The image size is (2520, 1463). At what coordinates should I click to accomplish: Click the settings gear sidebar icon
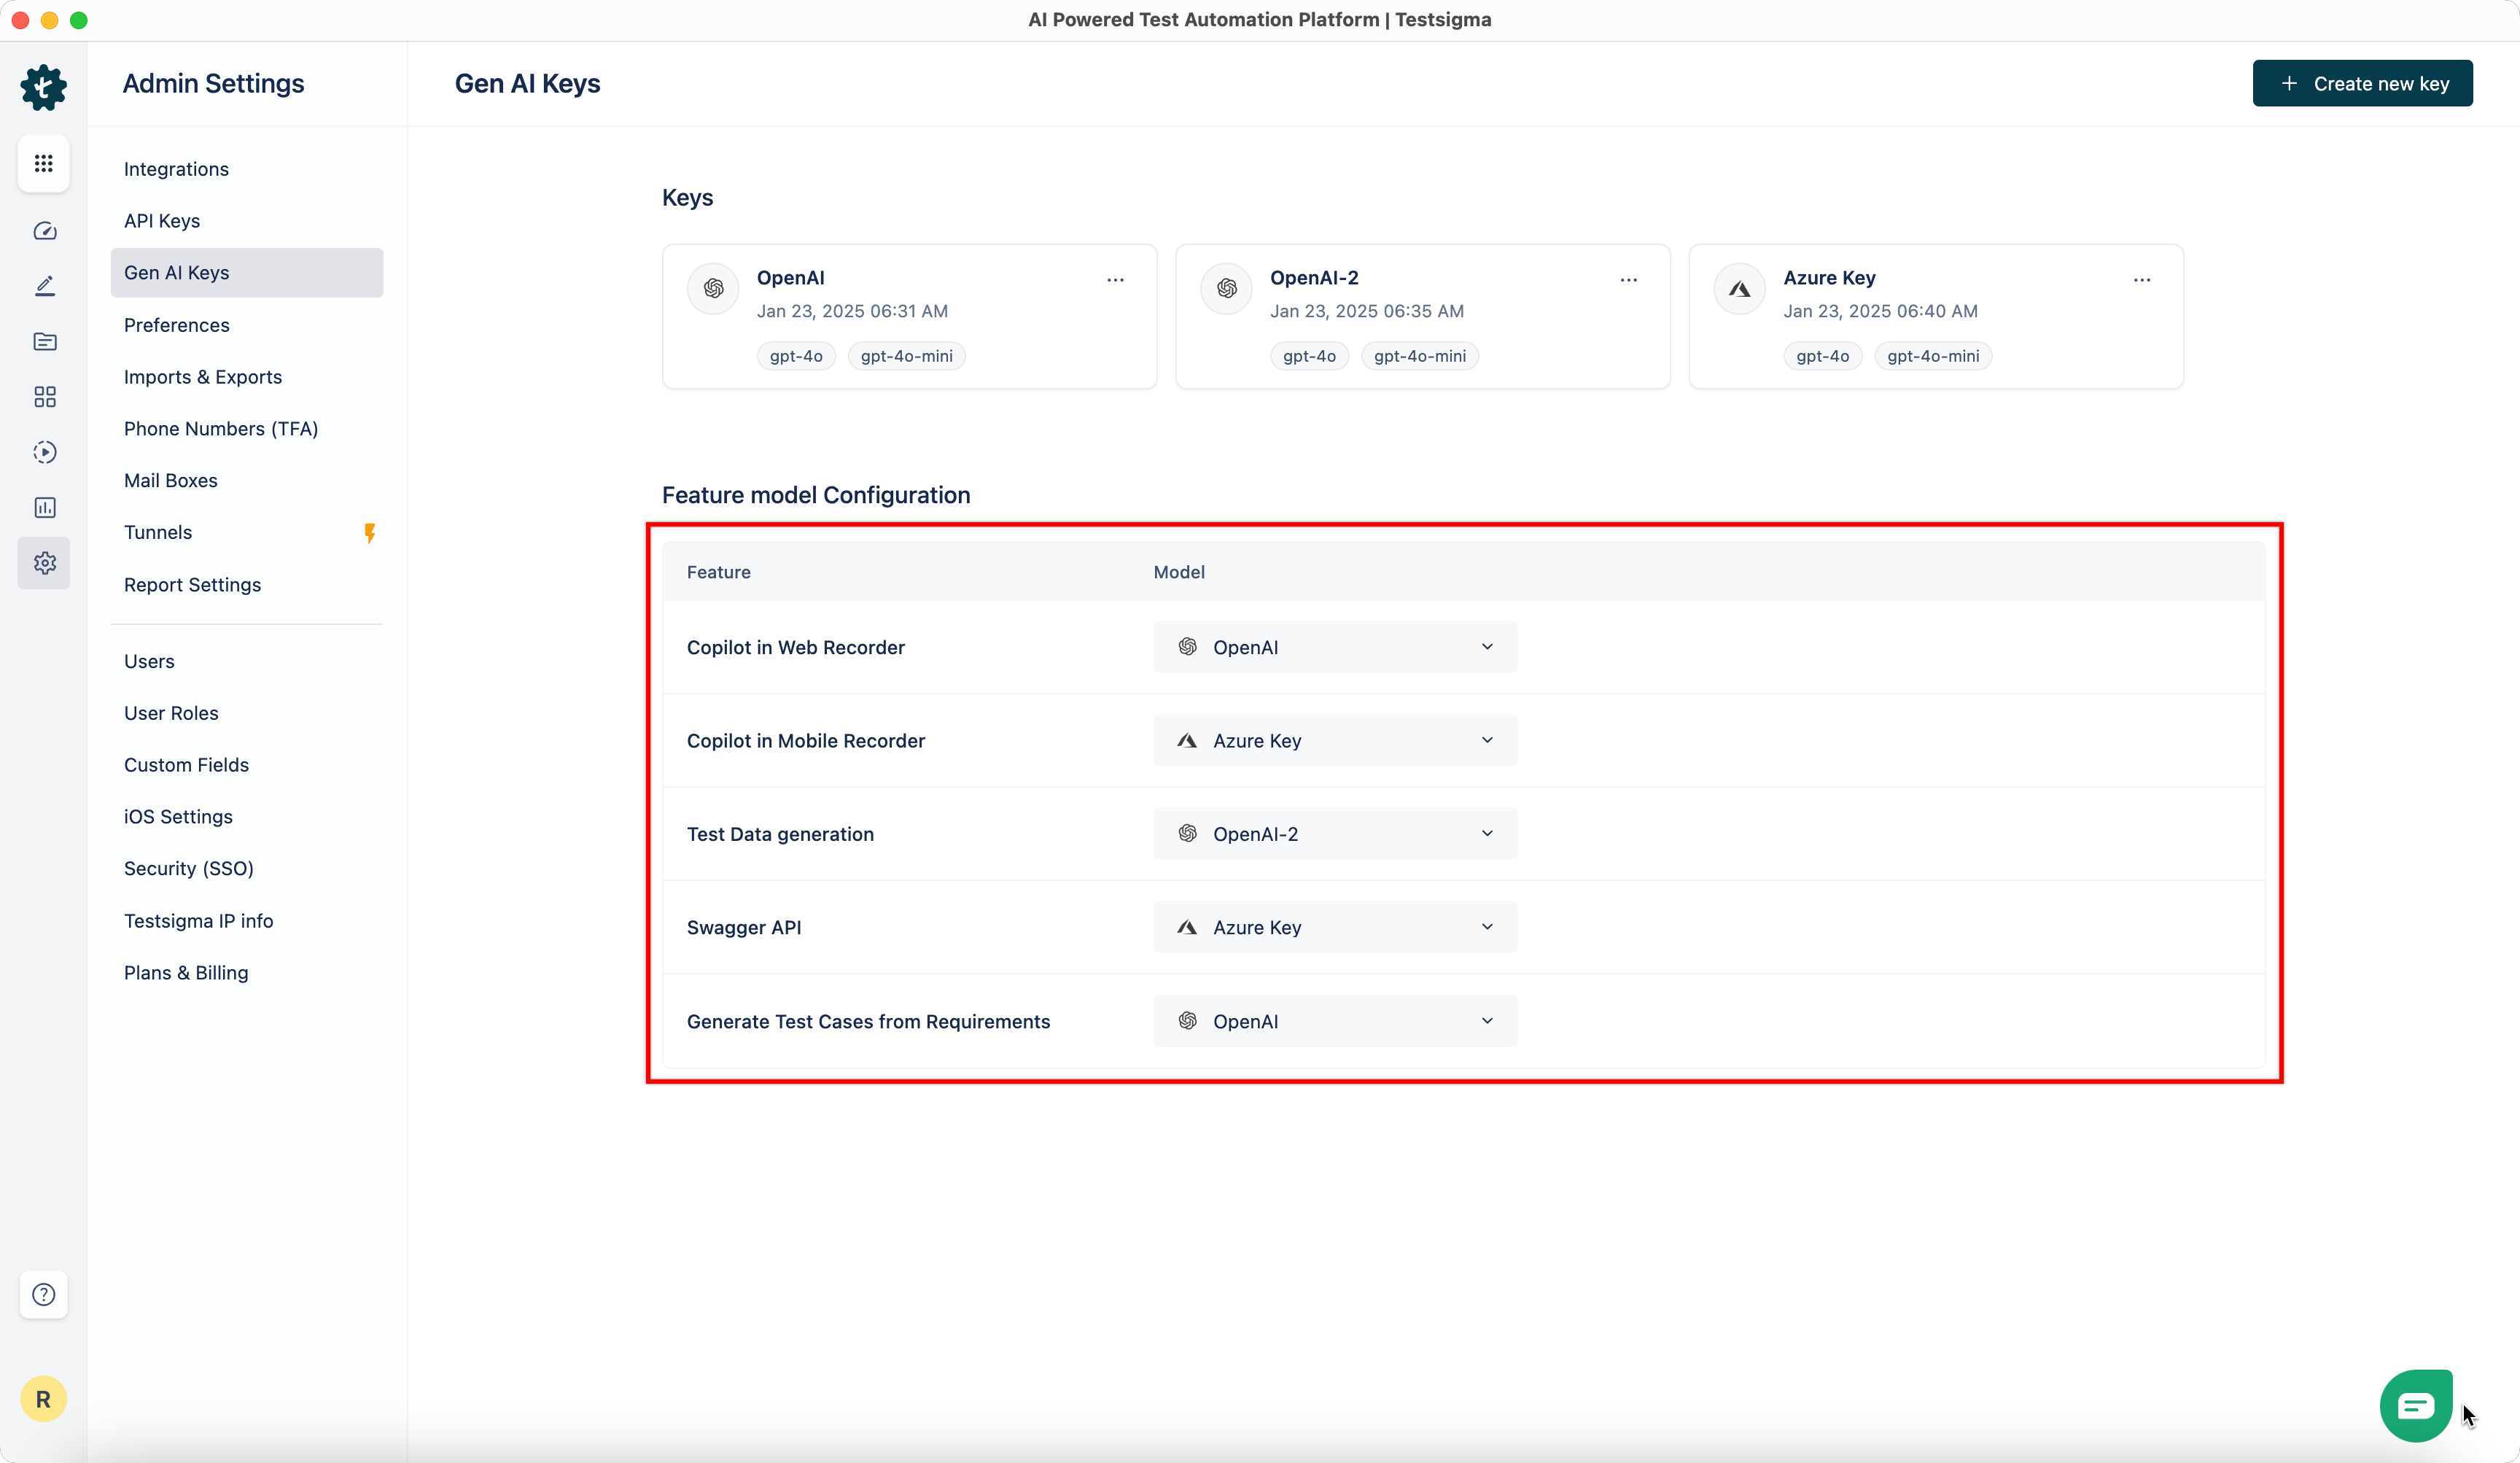44,563
